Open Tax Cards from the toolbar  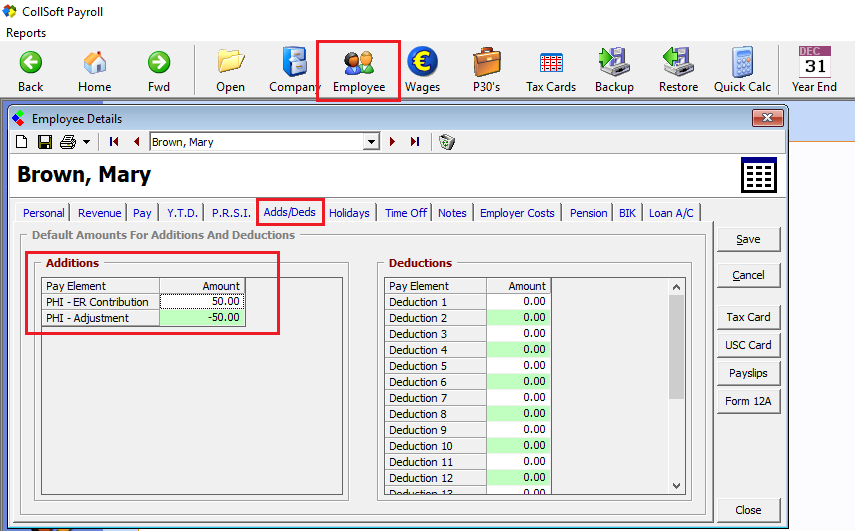(x=551, y=69)
